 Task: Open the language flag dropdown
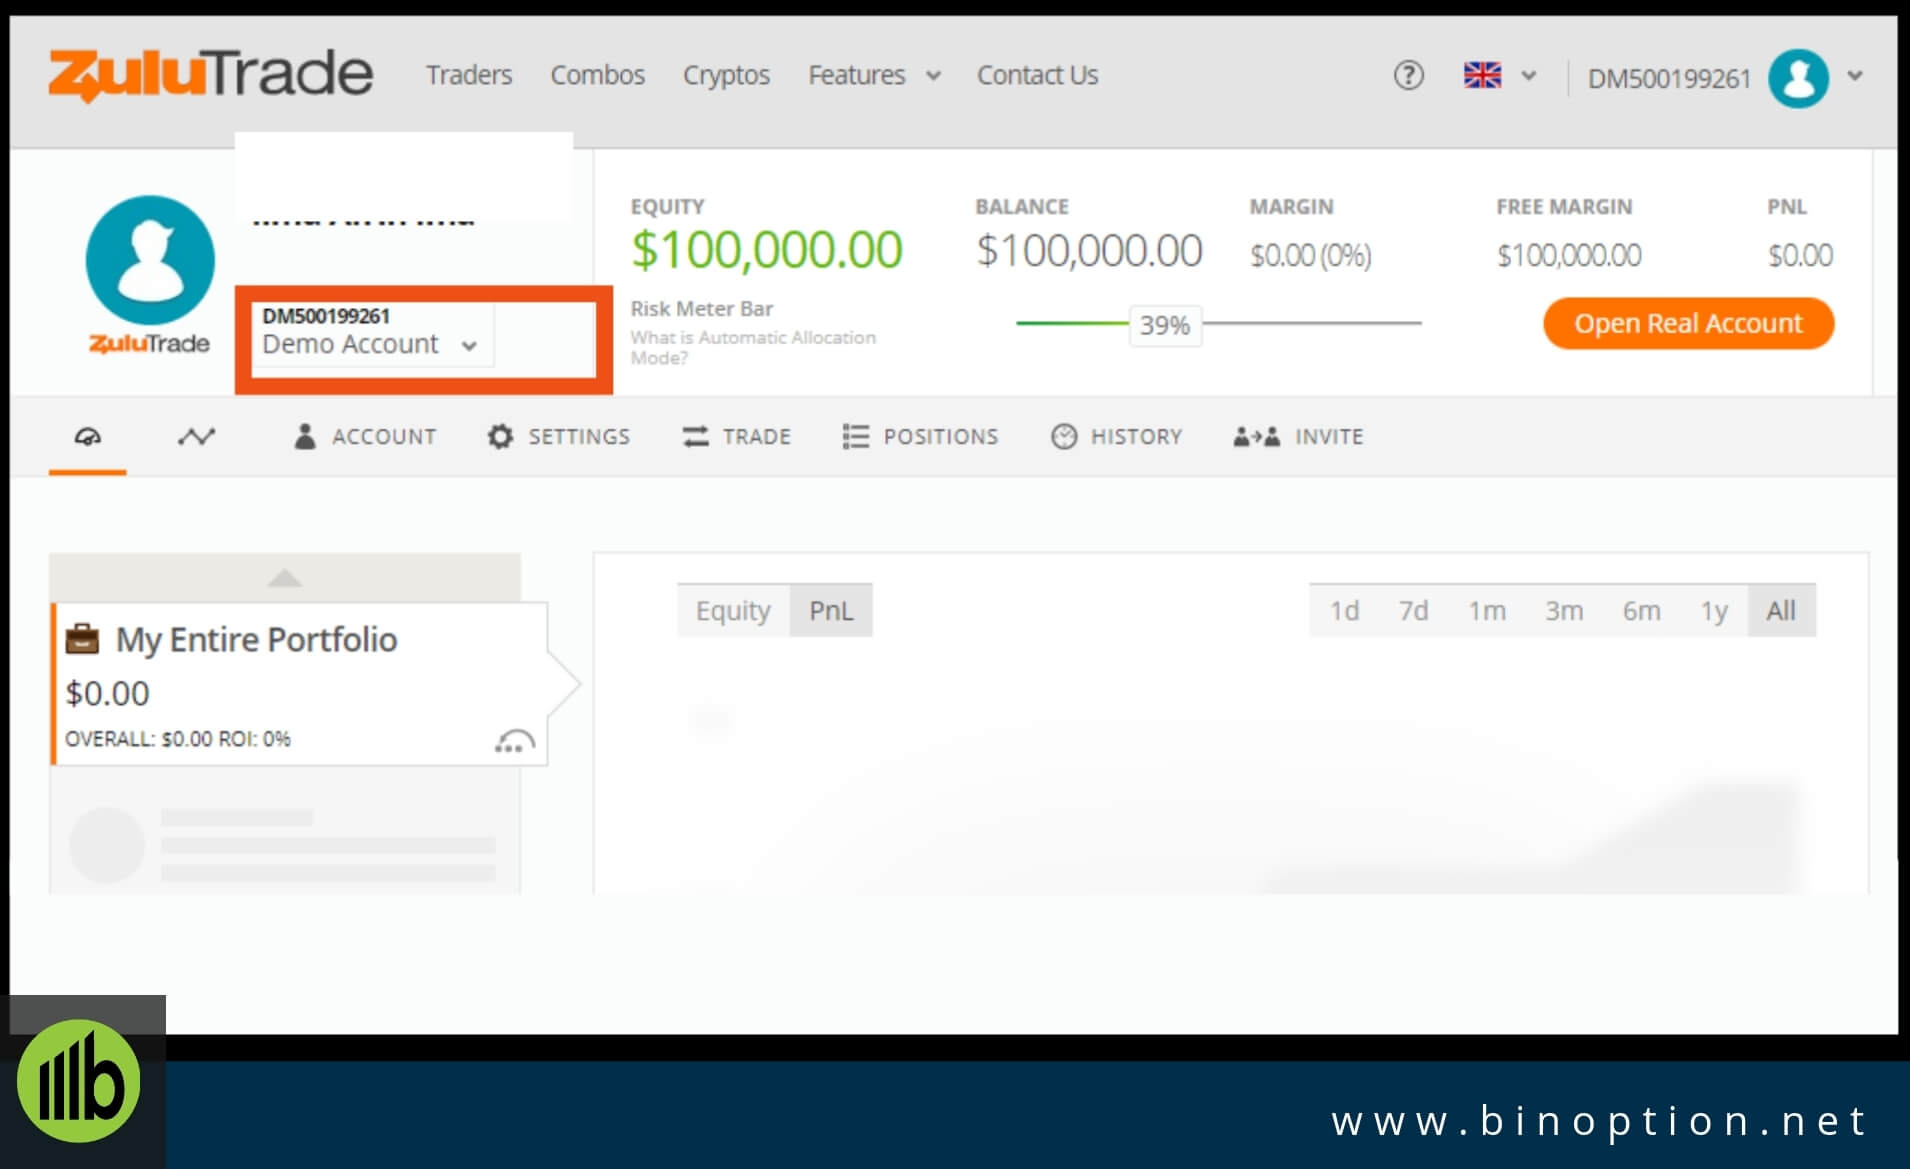(x=1498, y=76)
